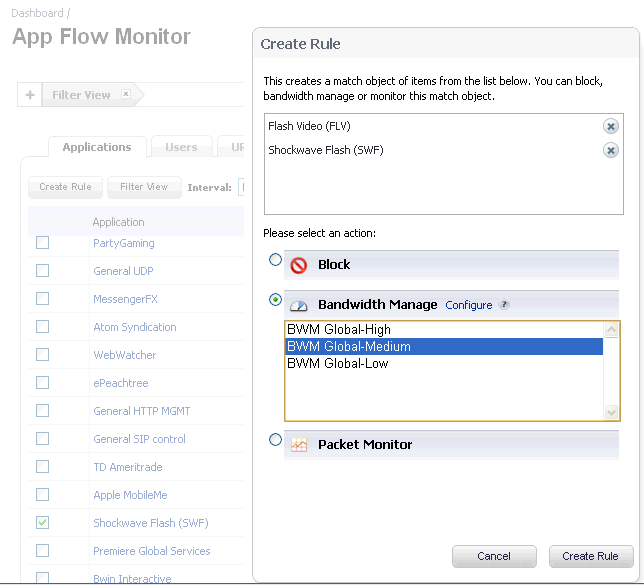Open the Configure bandwidth link
The width and height of the screenshot is (644, 588).
468,305
